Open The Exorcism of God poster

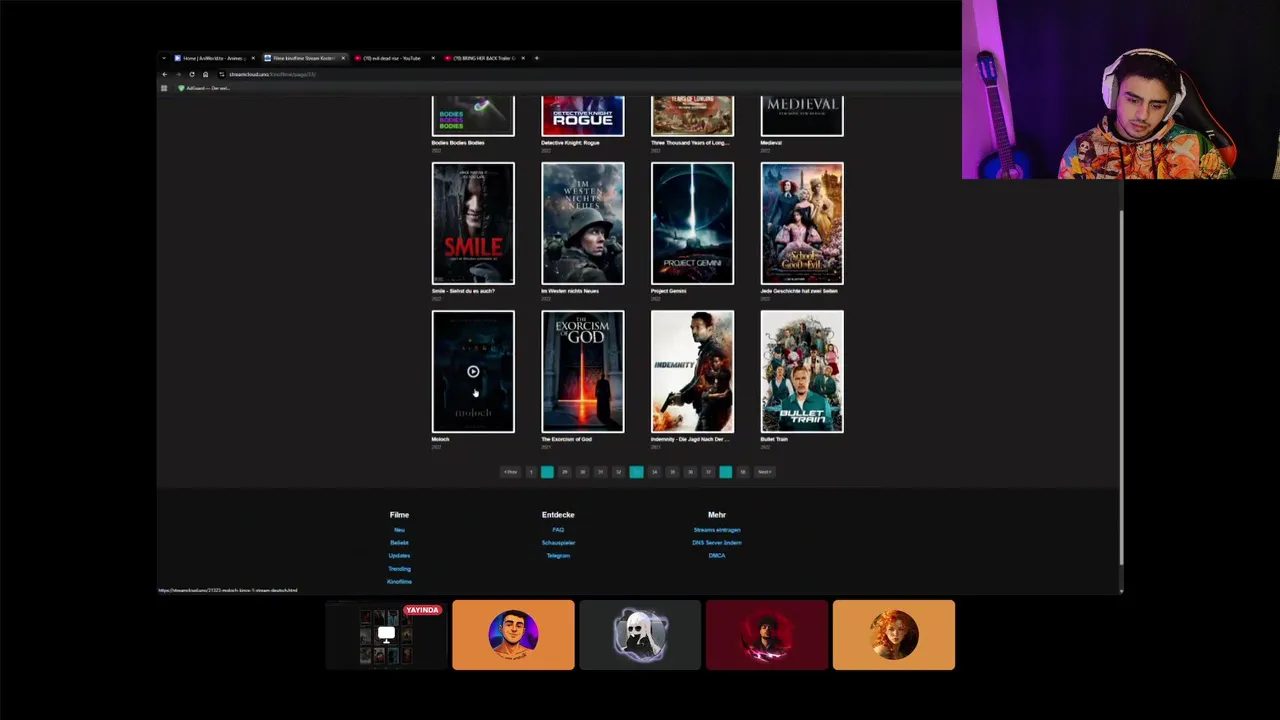(x=582, y=371)
